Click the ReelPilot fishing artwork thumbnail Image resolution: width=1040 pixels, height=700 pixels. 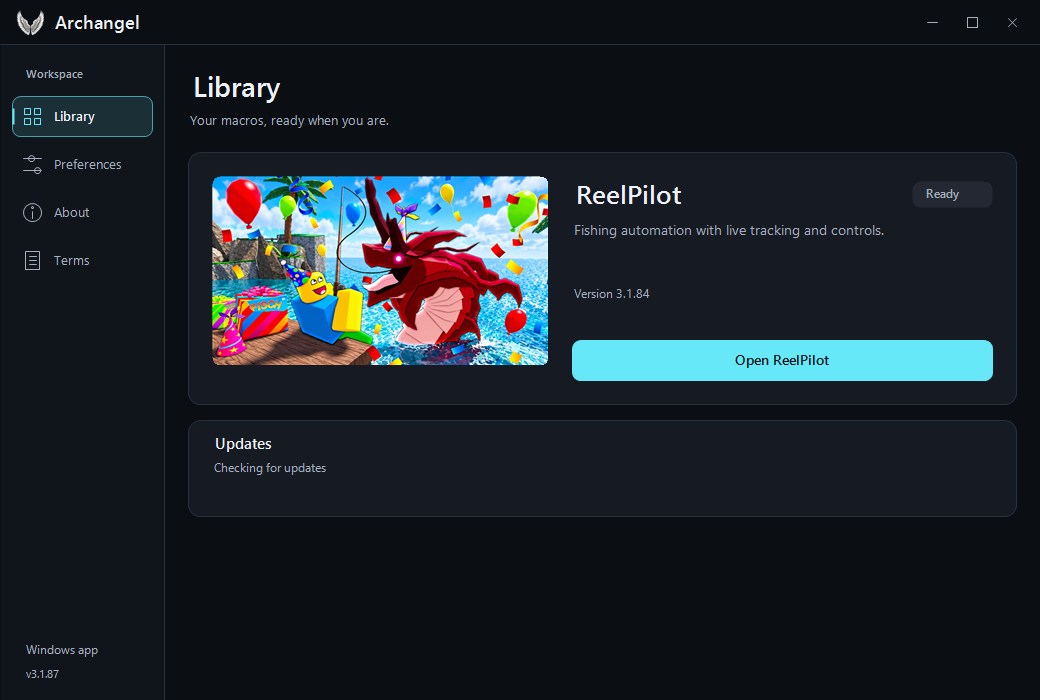(x=380, y=271)
